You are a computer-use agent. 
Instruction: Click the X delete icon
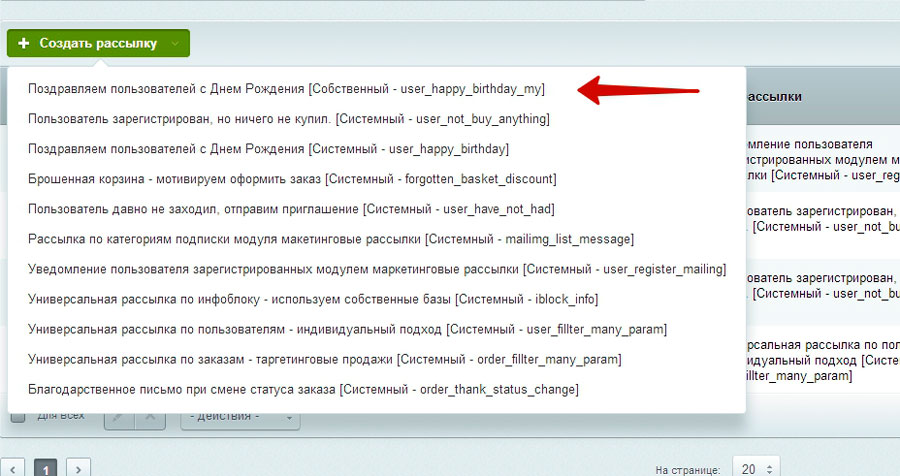click(x=148, y=416)
